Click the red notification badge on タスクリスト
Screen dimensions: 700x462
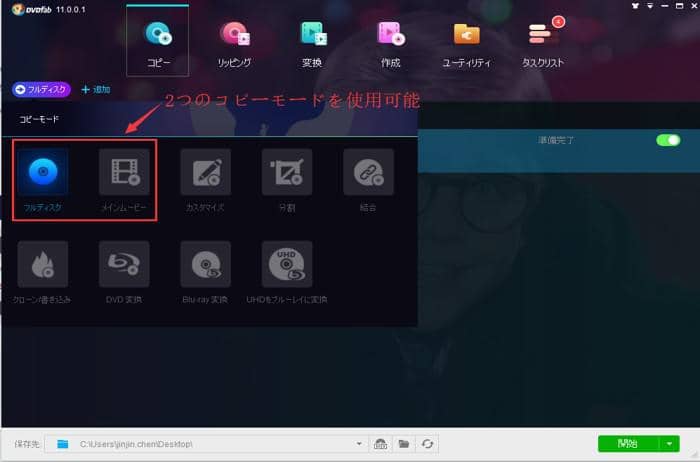pyautogui.click(x=558, y=21)
